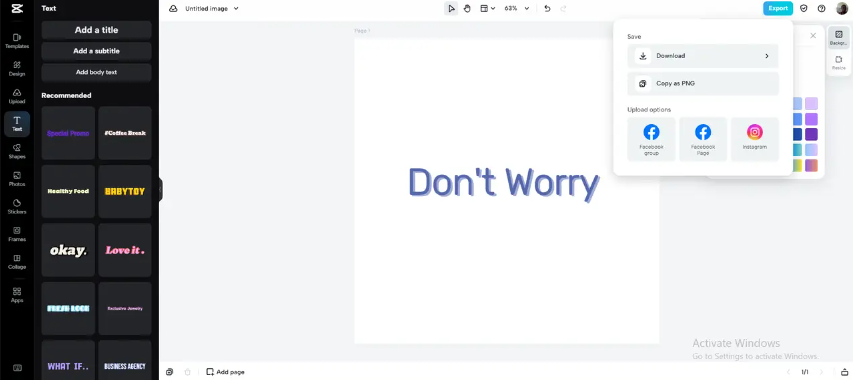
Task: Activate the hand pan tool
Action: click(467, 9)
